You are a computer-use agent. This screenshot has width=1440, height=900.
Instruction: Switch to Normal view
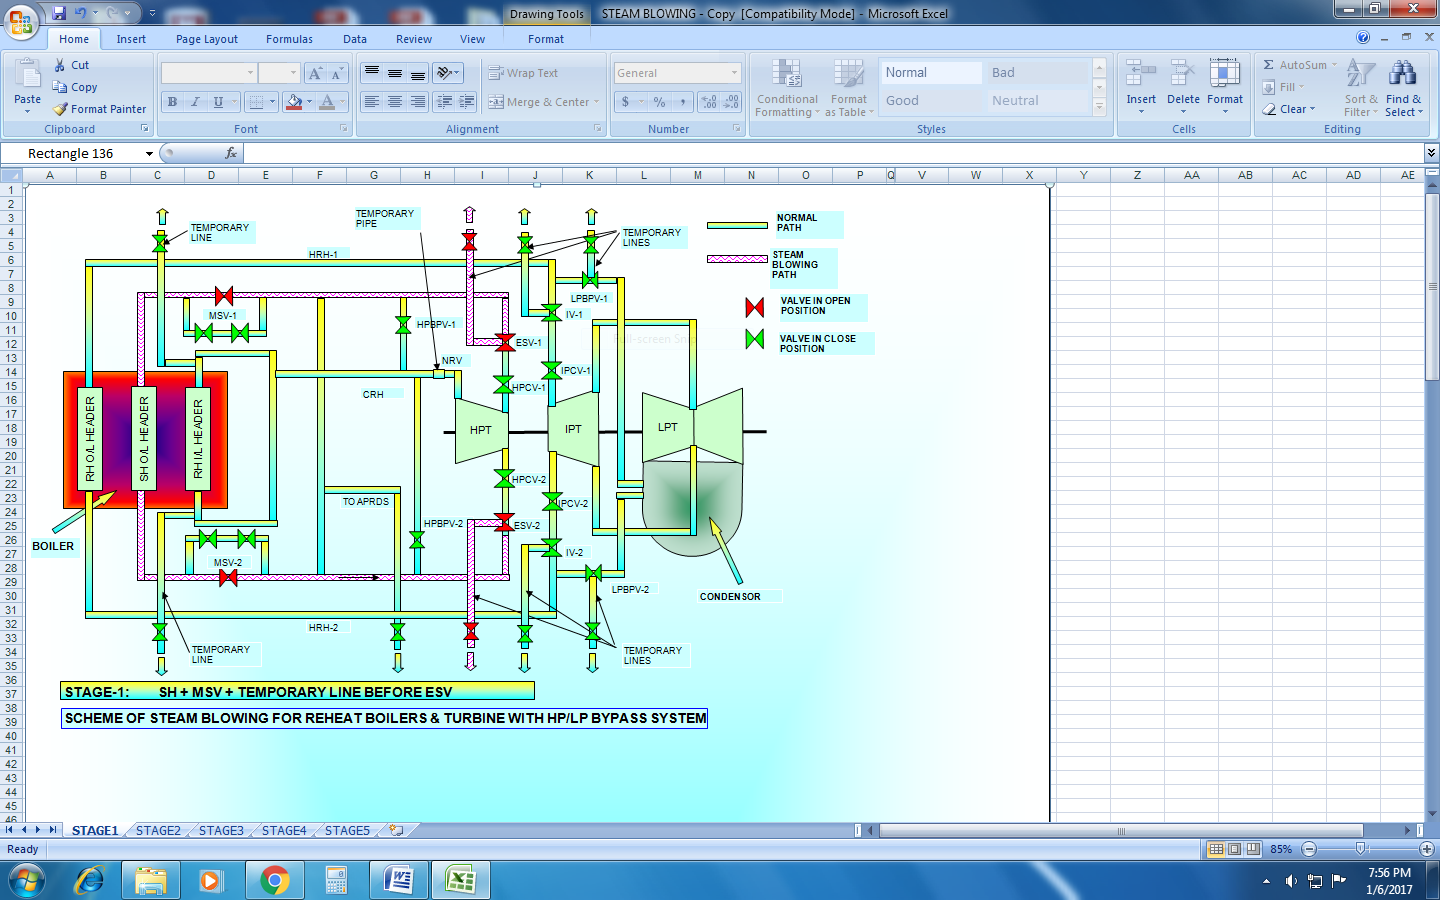pos(1216,849)
